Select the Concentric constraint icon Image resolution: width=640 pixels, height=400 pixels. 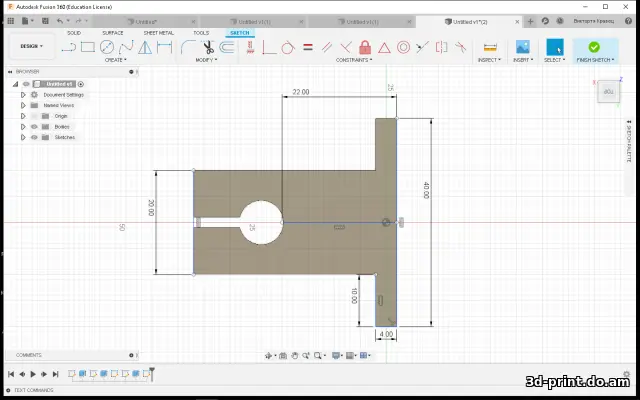tap(403, 47)
